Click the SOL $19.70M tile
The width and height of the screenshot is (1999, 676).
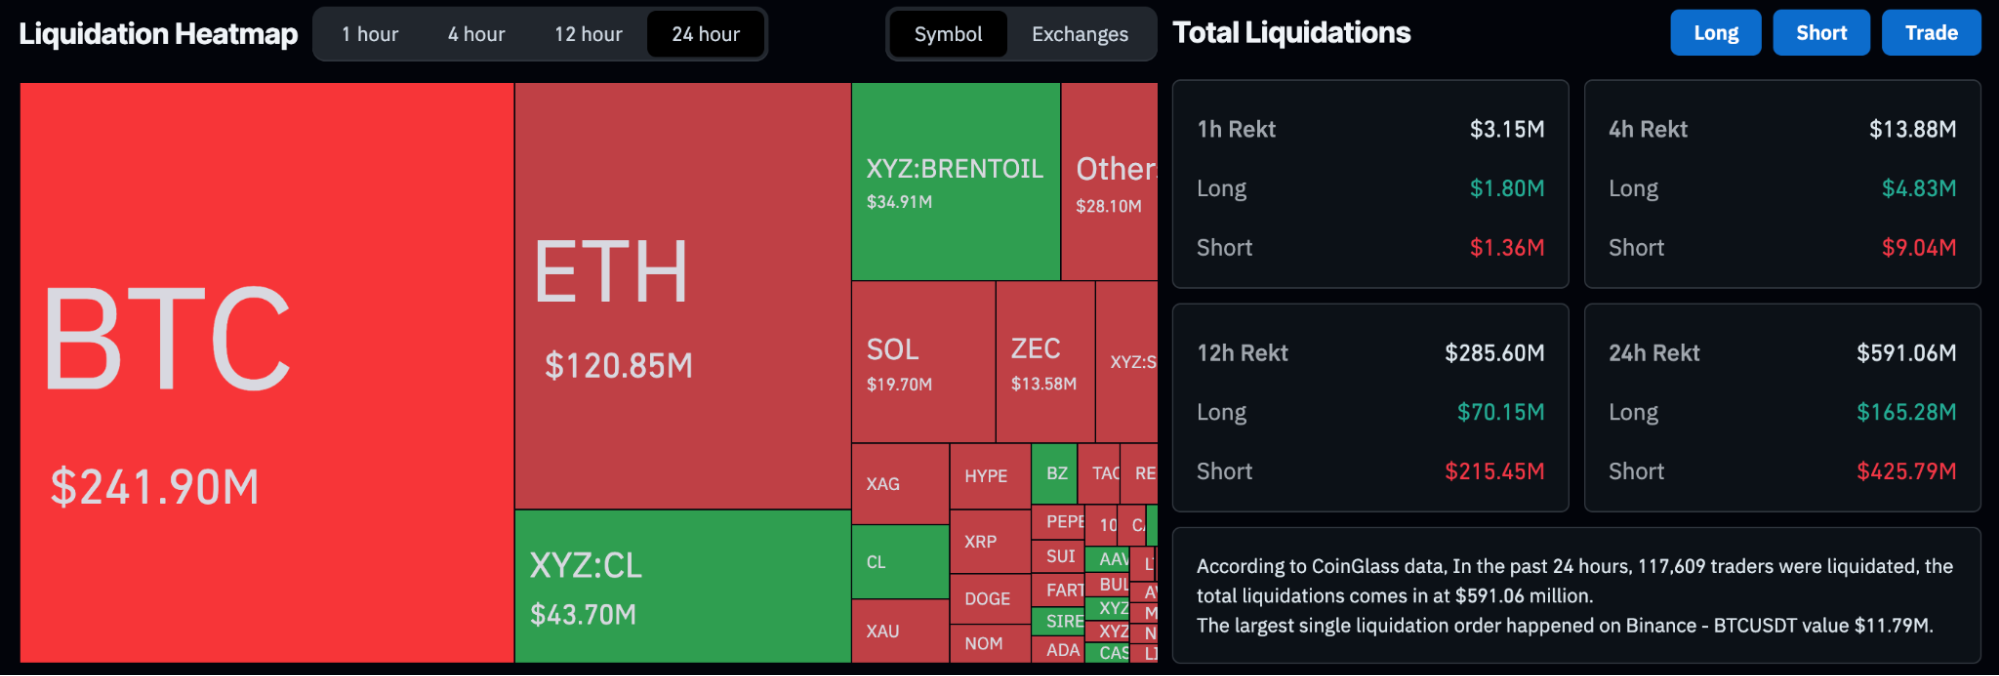point(923,362)
